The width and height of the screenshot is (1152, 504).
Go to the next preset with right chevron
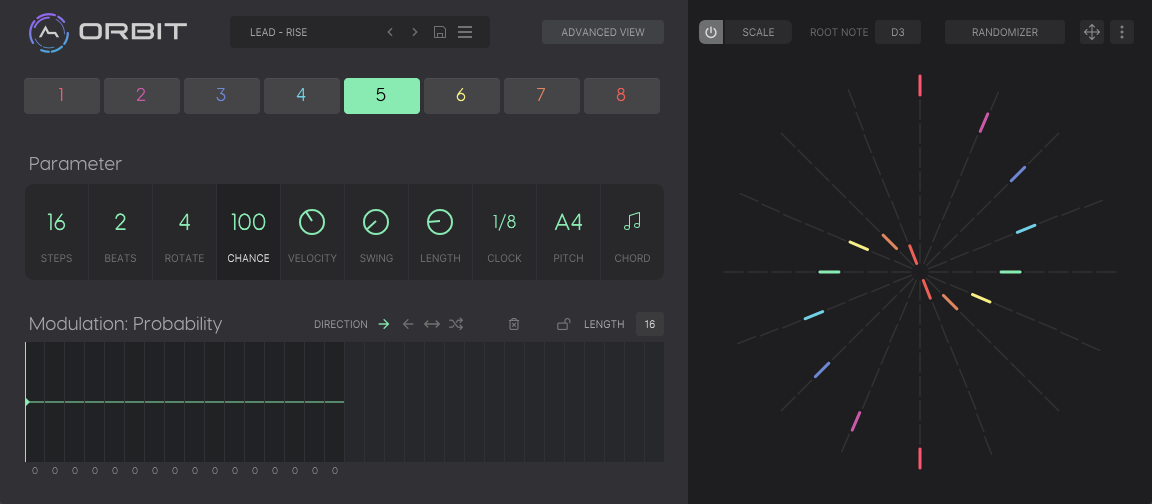[415, 32]
